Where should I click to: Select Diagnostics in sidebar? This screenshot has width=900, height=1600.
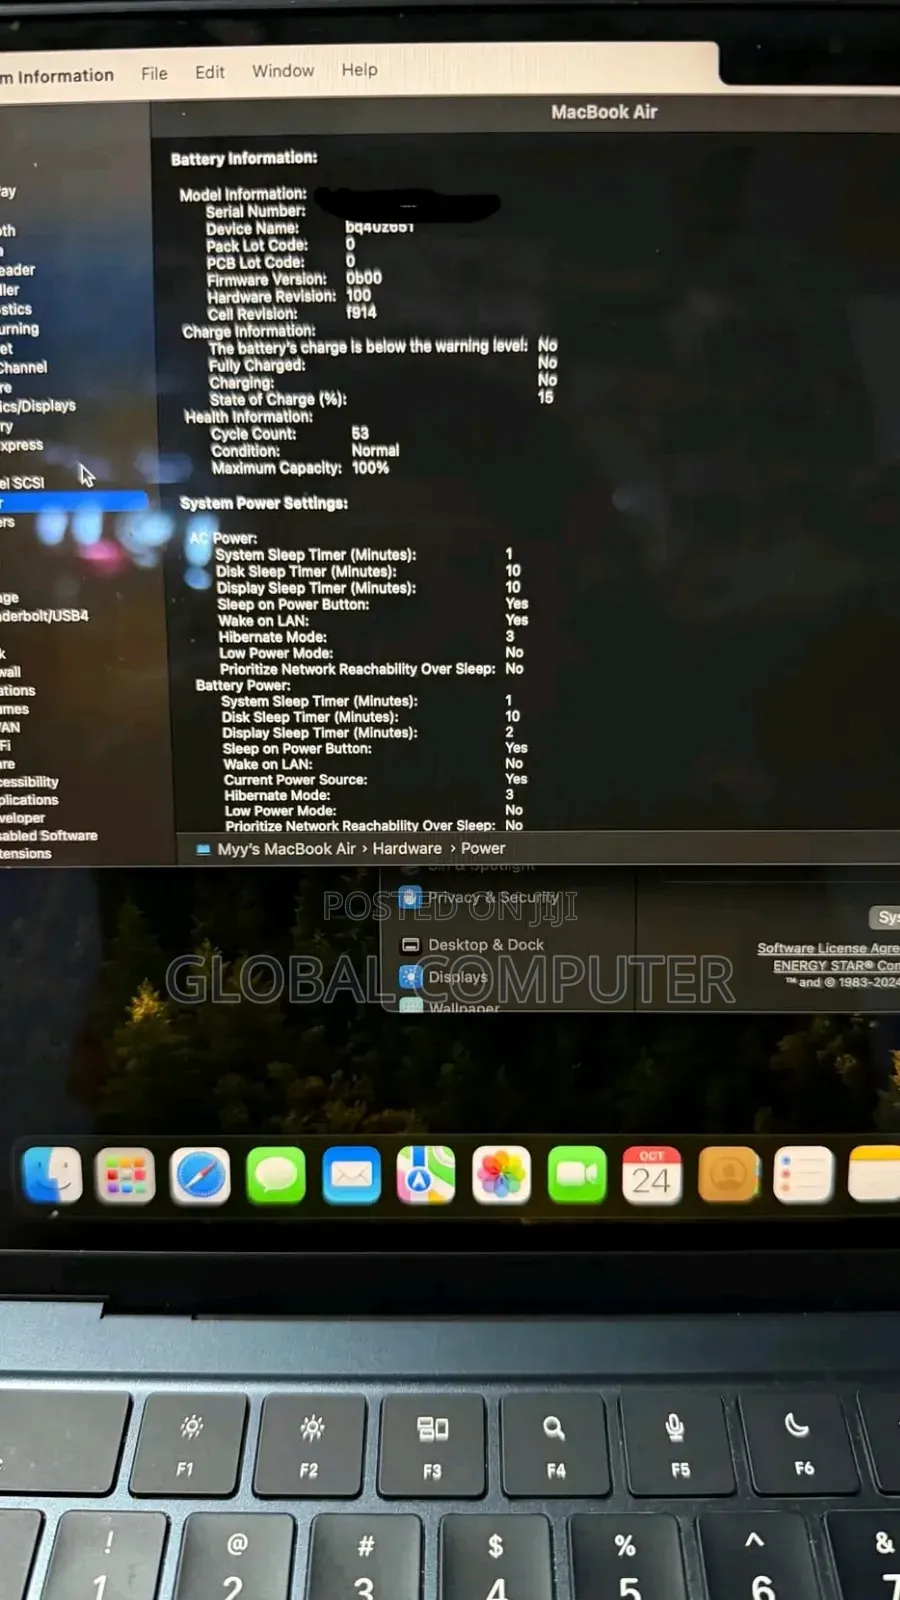16,310
